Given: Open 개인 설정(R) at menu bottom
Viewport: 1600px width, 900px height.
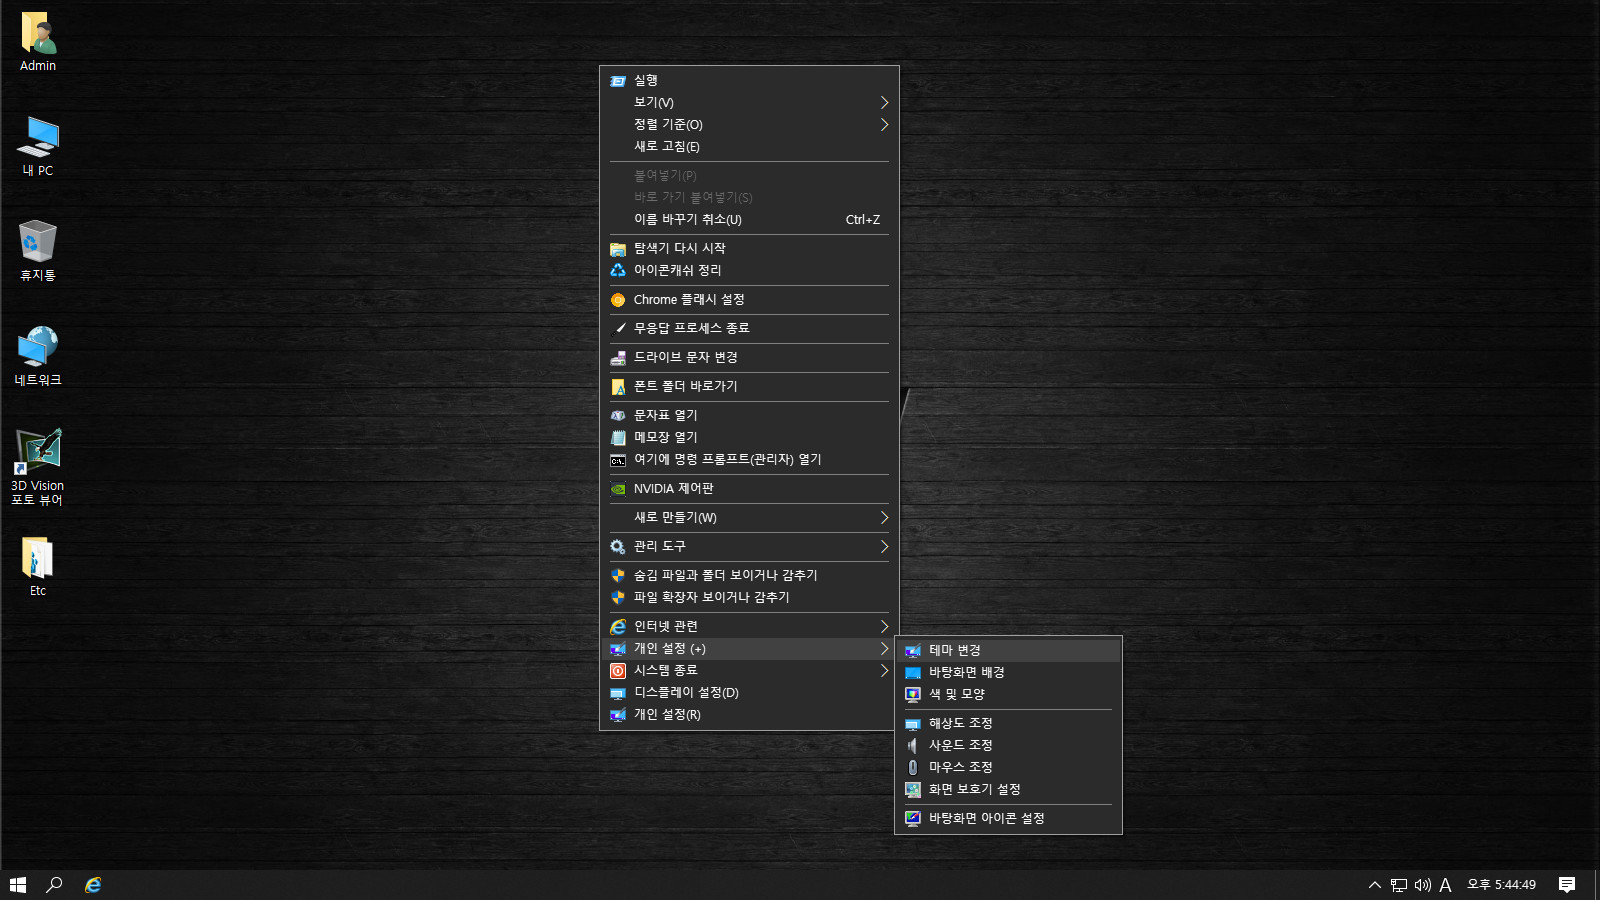Looking at the screenshot, I should point(749,714).
